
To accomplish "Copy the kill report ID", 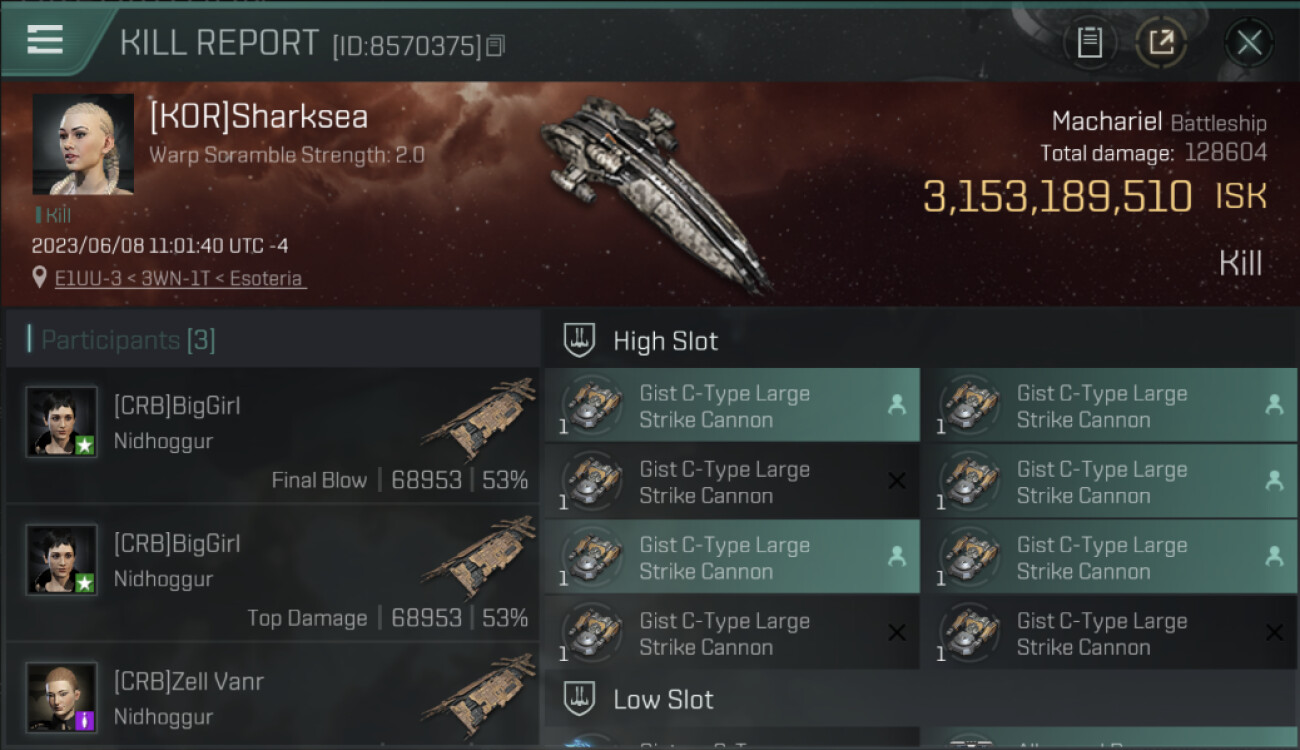I will coord(496,46).
